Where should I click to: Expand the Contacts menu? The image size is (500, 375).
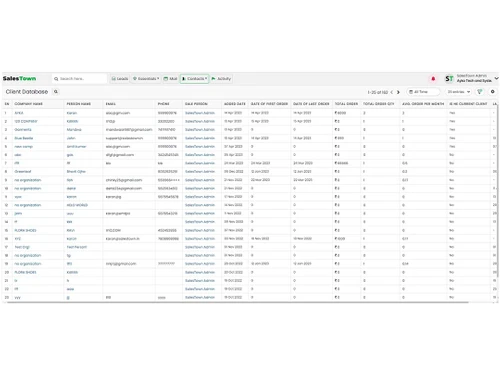(195, 79)
